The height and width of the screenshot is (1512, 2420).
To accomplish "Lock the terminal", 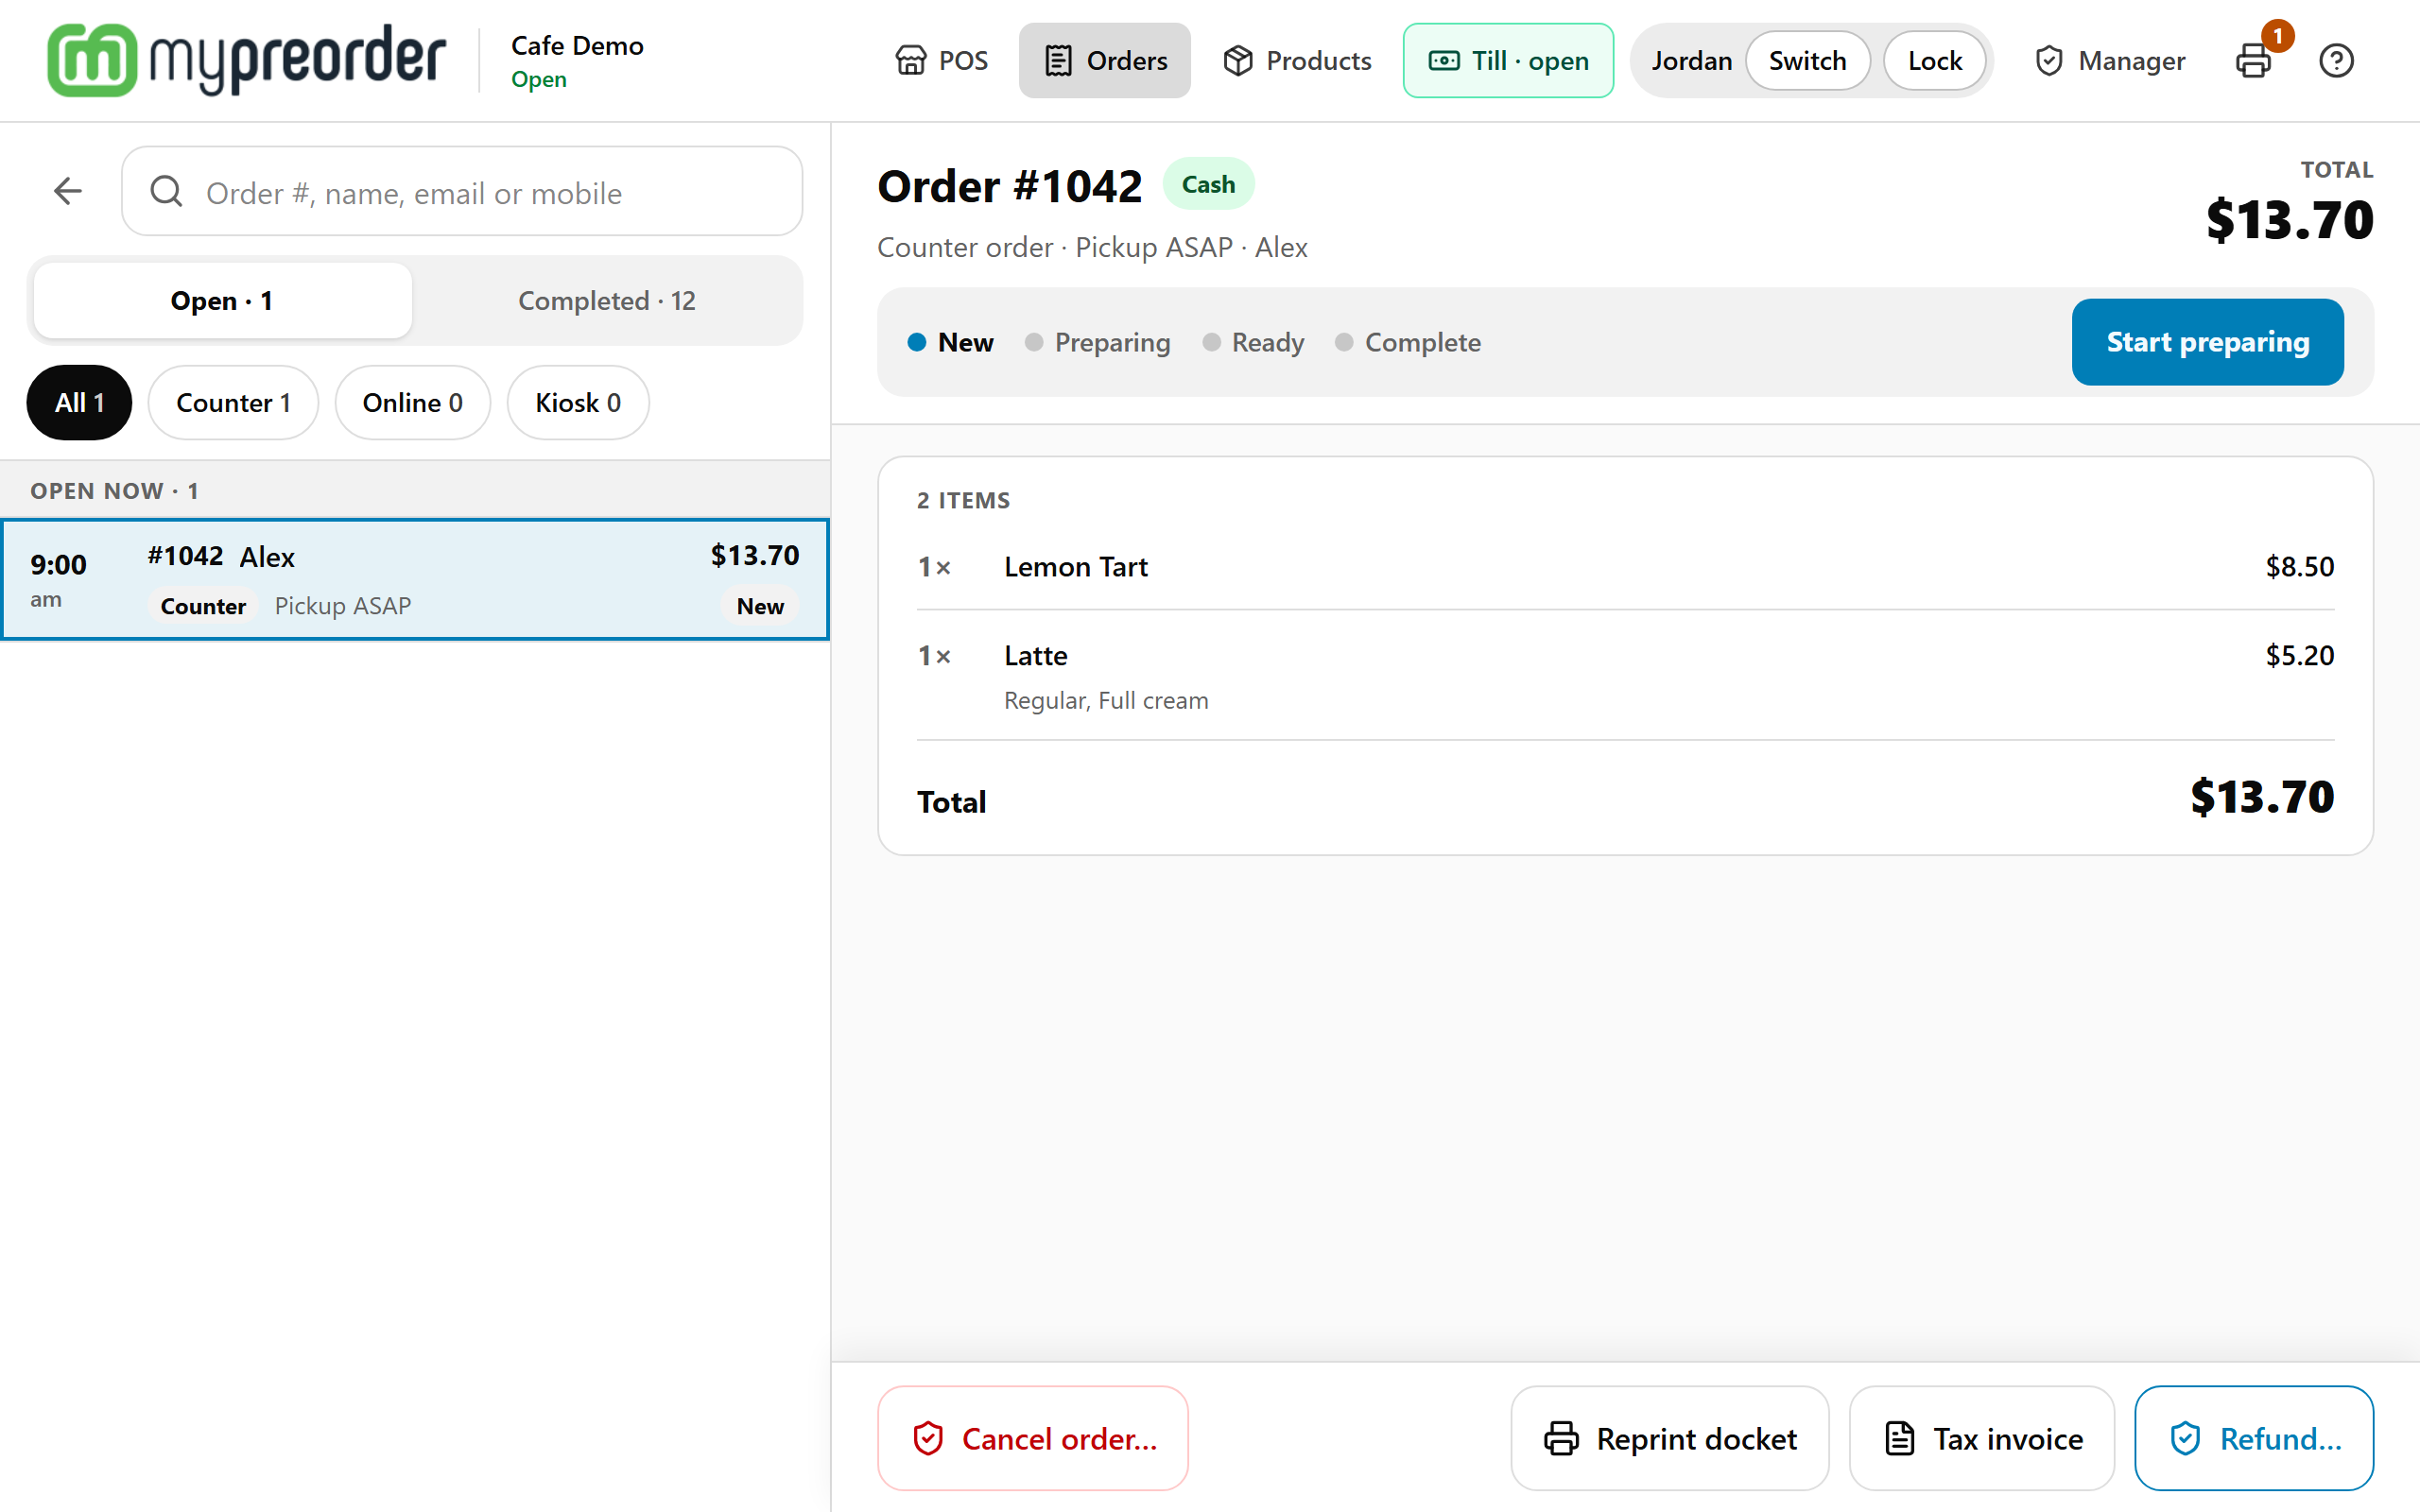I will 1934,60.
